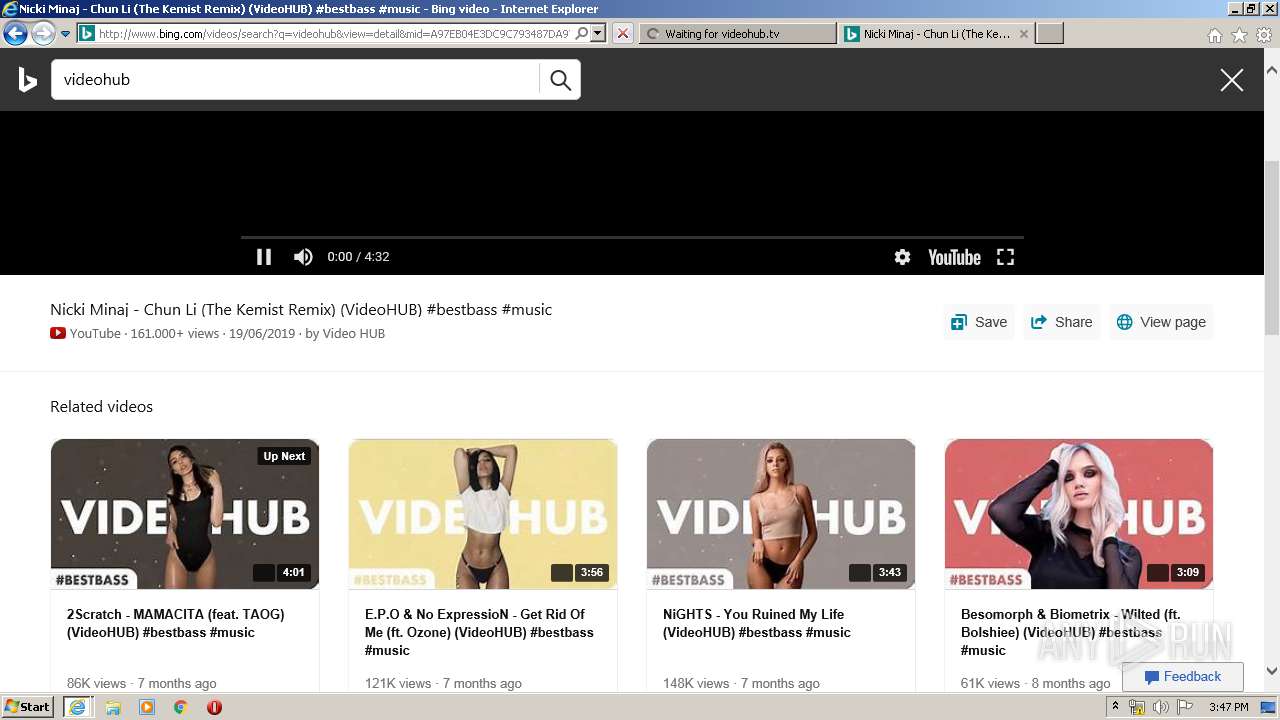Open Internet Explorer Tools gear
The height and width of the screenshot is (720, 1280).
point(1264,35)
